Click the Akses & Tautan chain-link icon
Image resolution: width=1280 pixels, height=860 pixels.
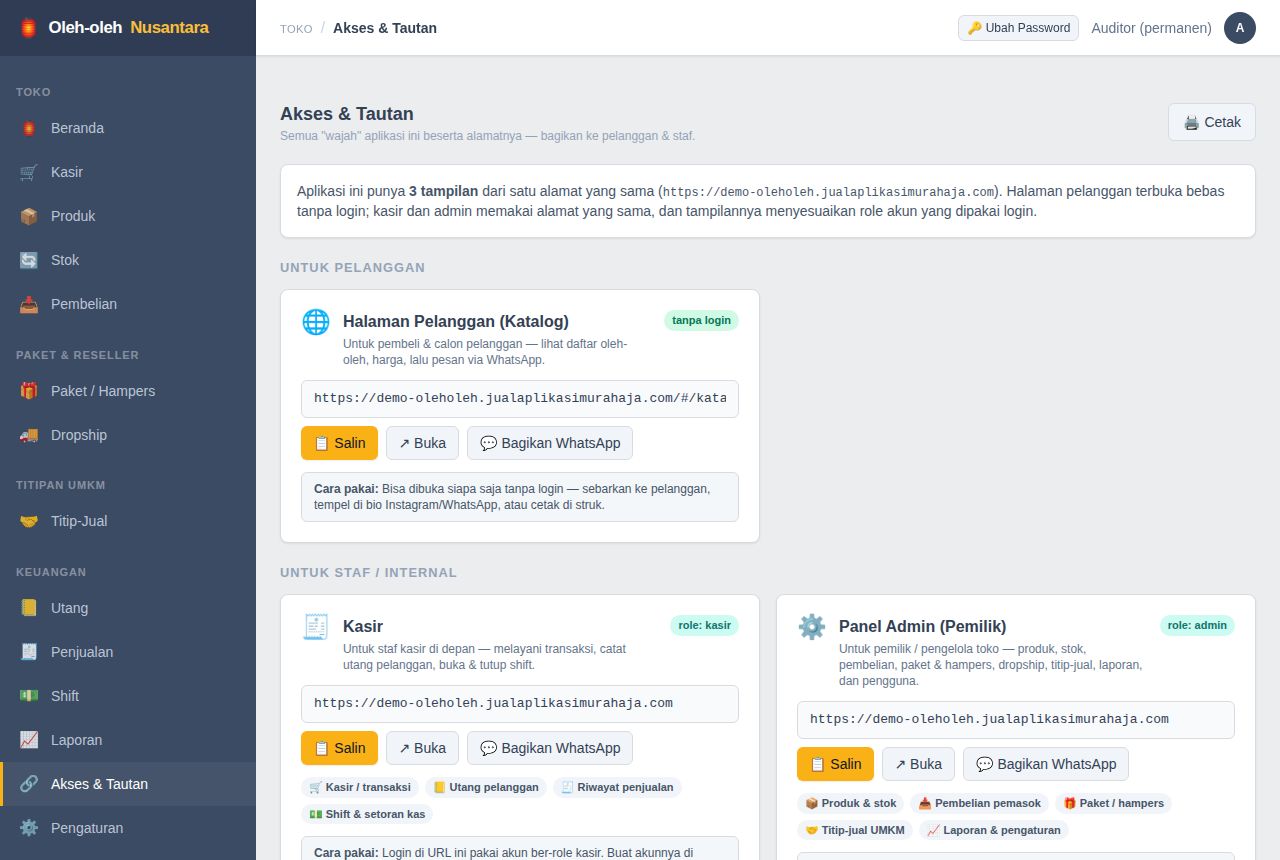click(29, 784)
